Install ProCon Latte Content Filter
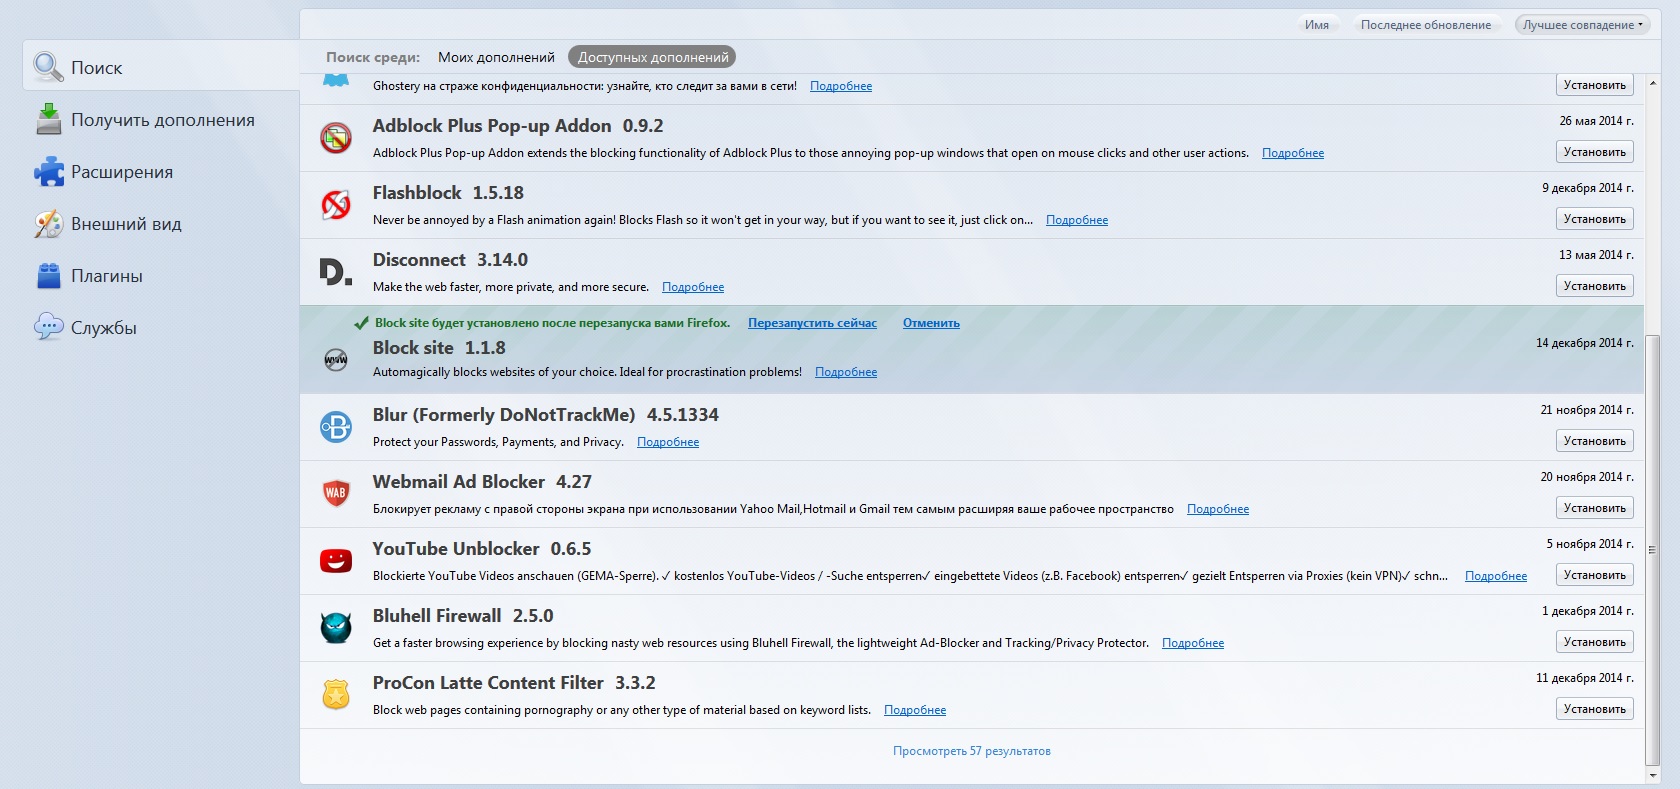The image size is (1680, 789). point(1595,709)
